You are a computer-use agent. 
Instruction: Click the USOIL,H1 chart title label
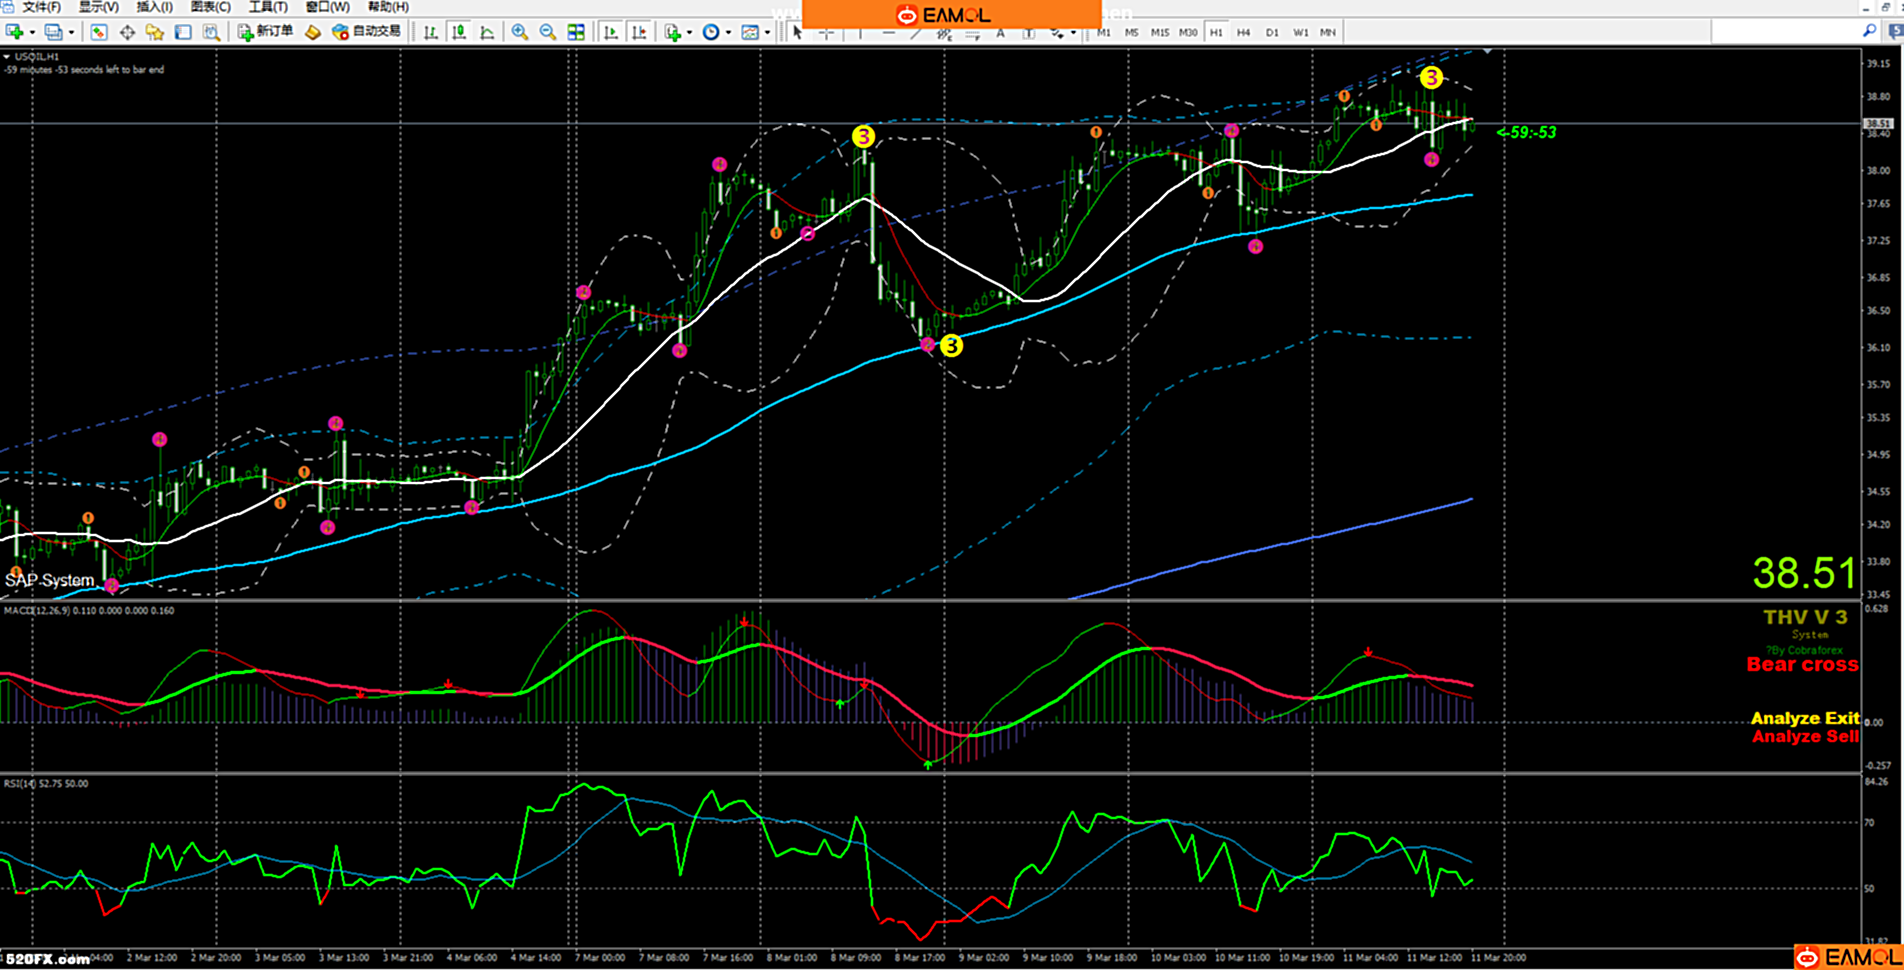point(37,57)
